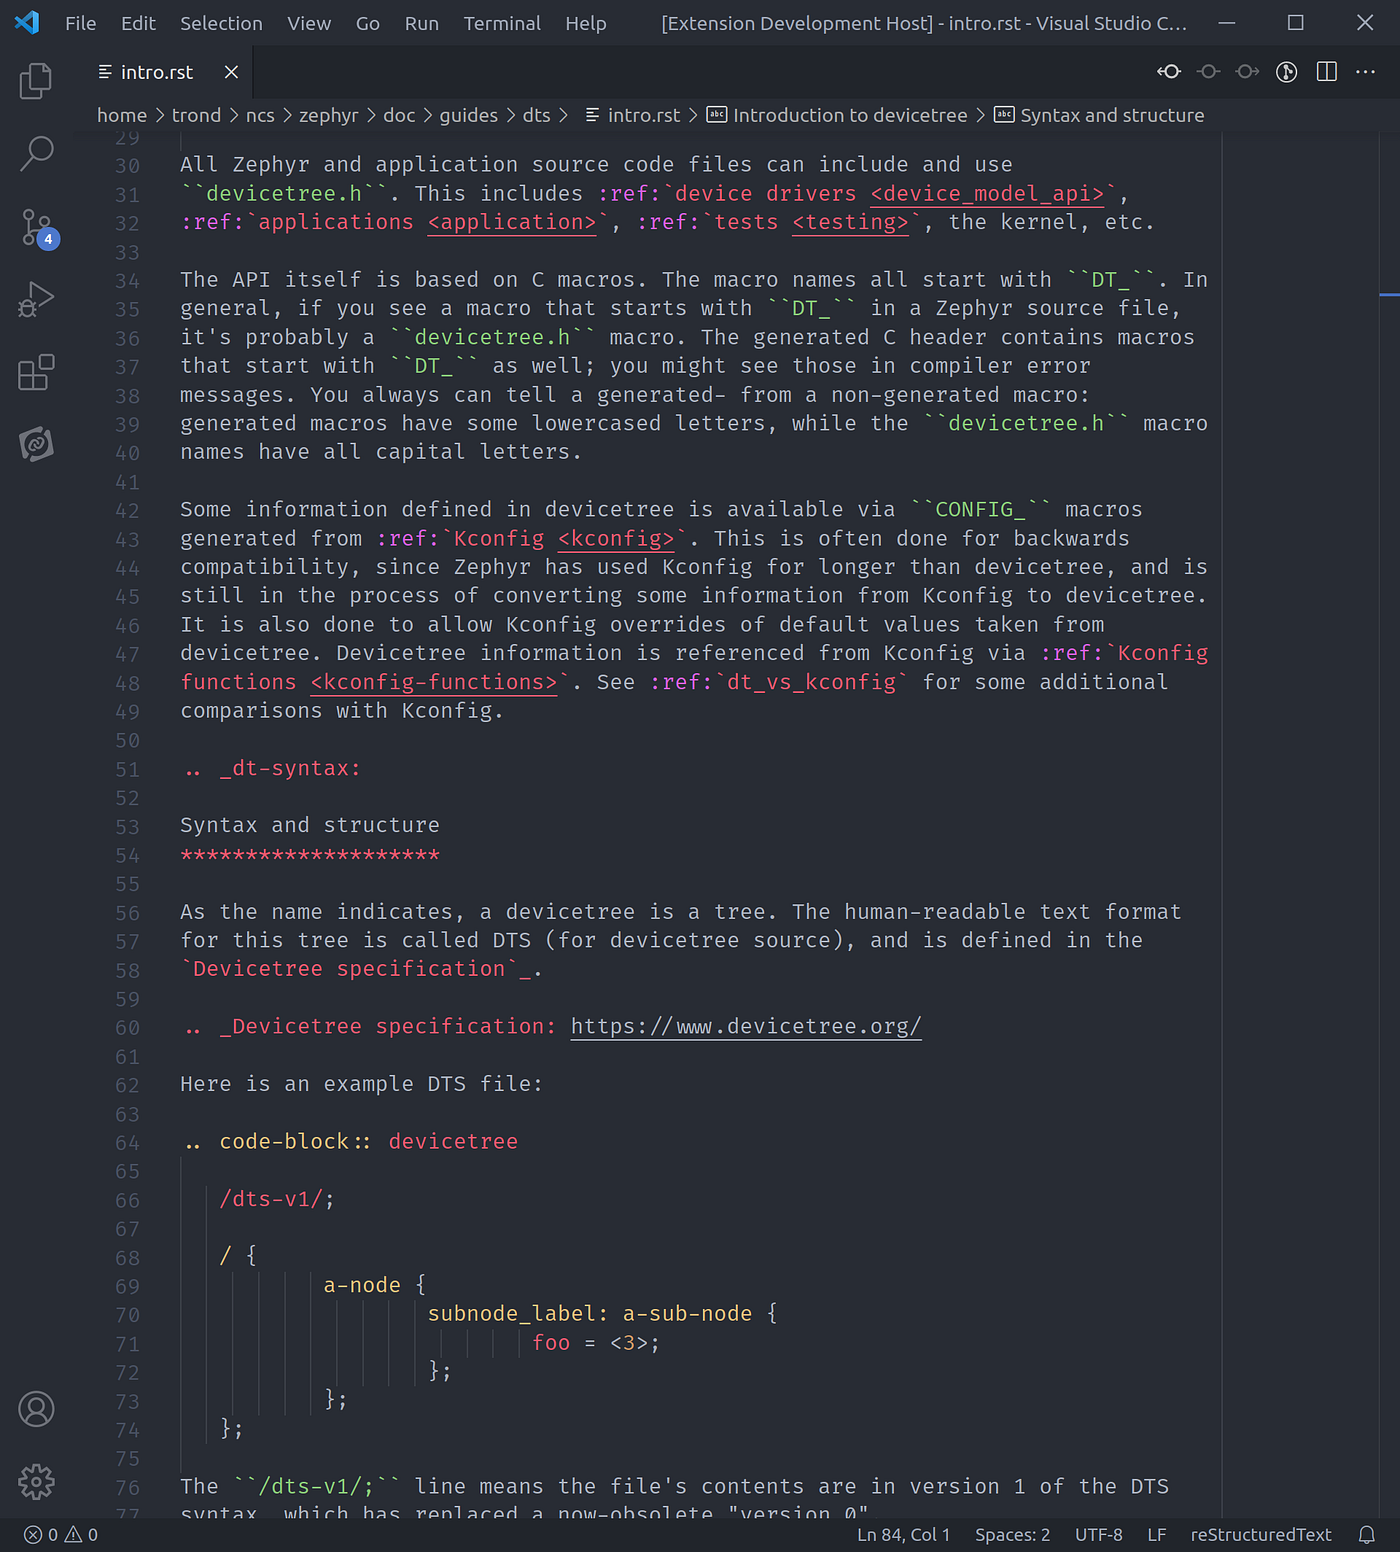Split the editor into two columns
Screen dimensions: 1400x1552
(x=1327, y=71)
